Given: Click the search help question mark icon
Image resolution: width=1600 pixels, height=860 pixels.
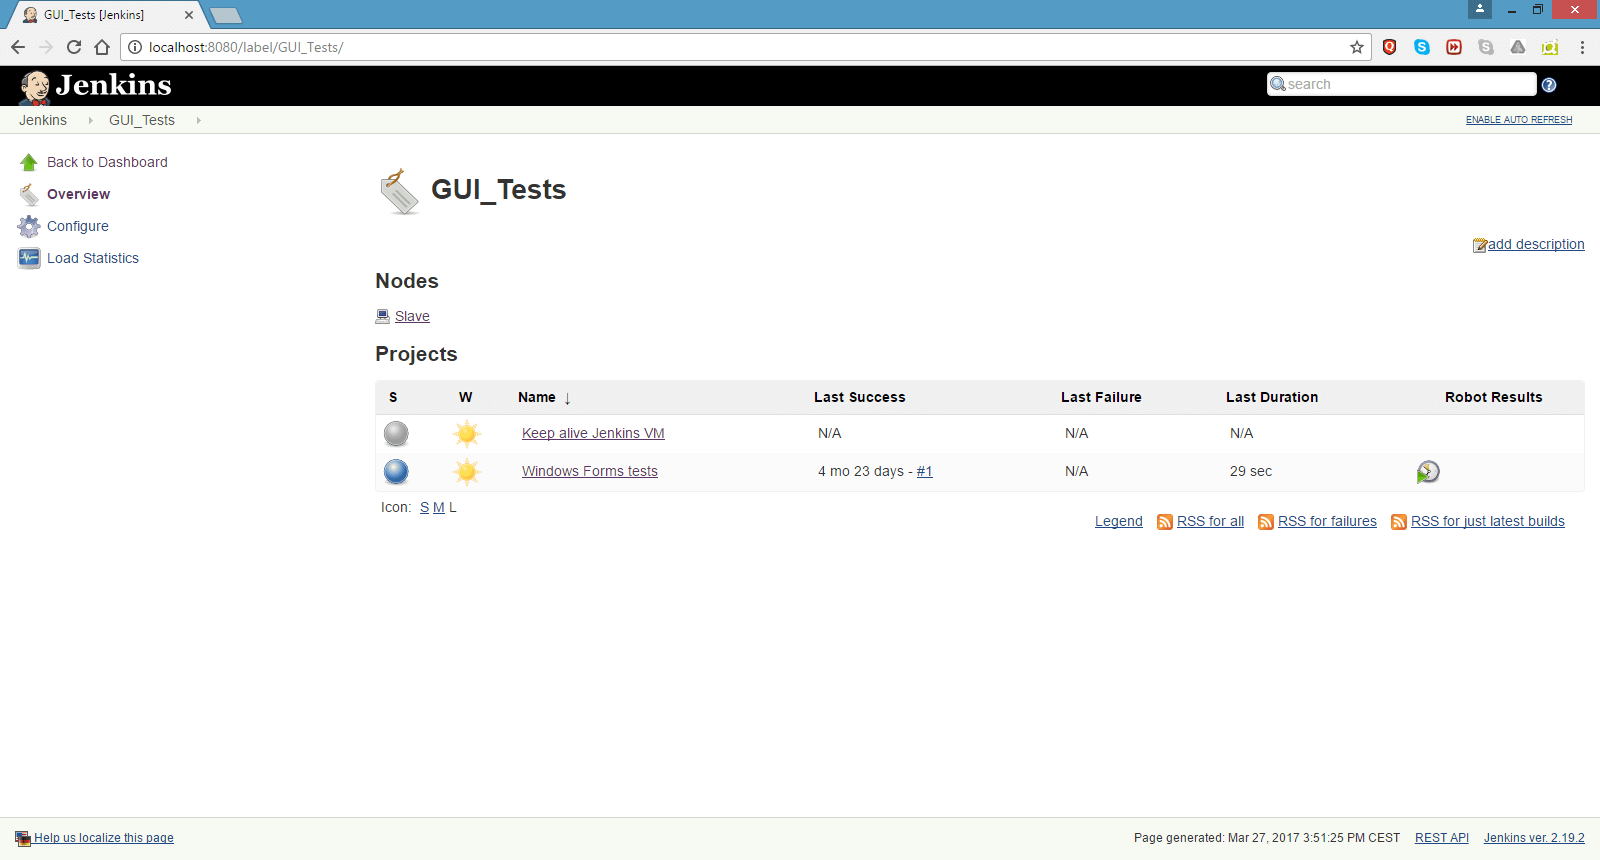Looking at the screenshot, I should pos(1549,85).
